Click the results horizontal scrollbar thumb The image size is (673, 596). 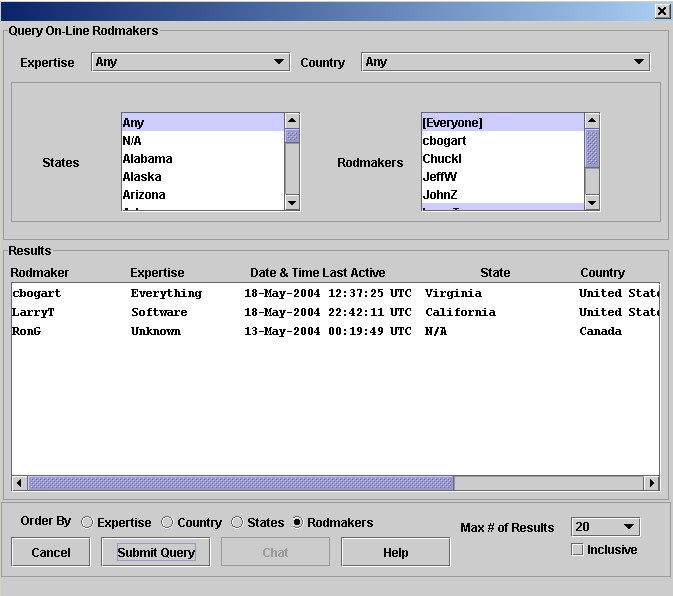(x=240, y=483)
